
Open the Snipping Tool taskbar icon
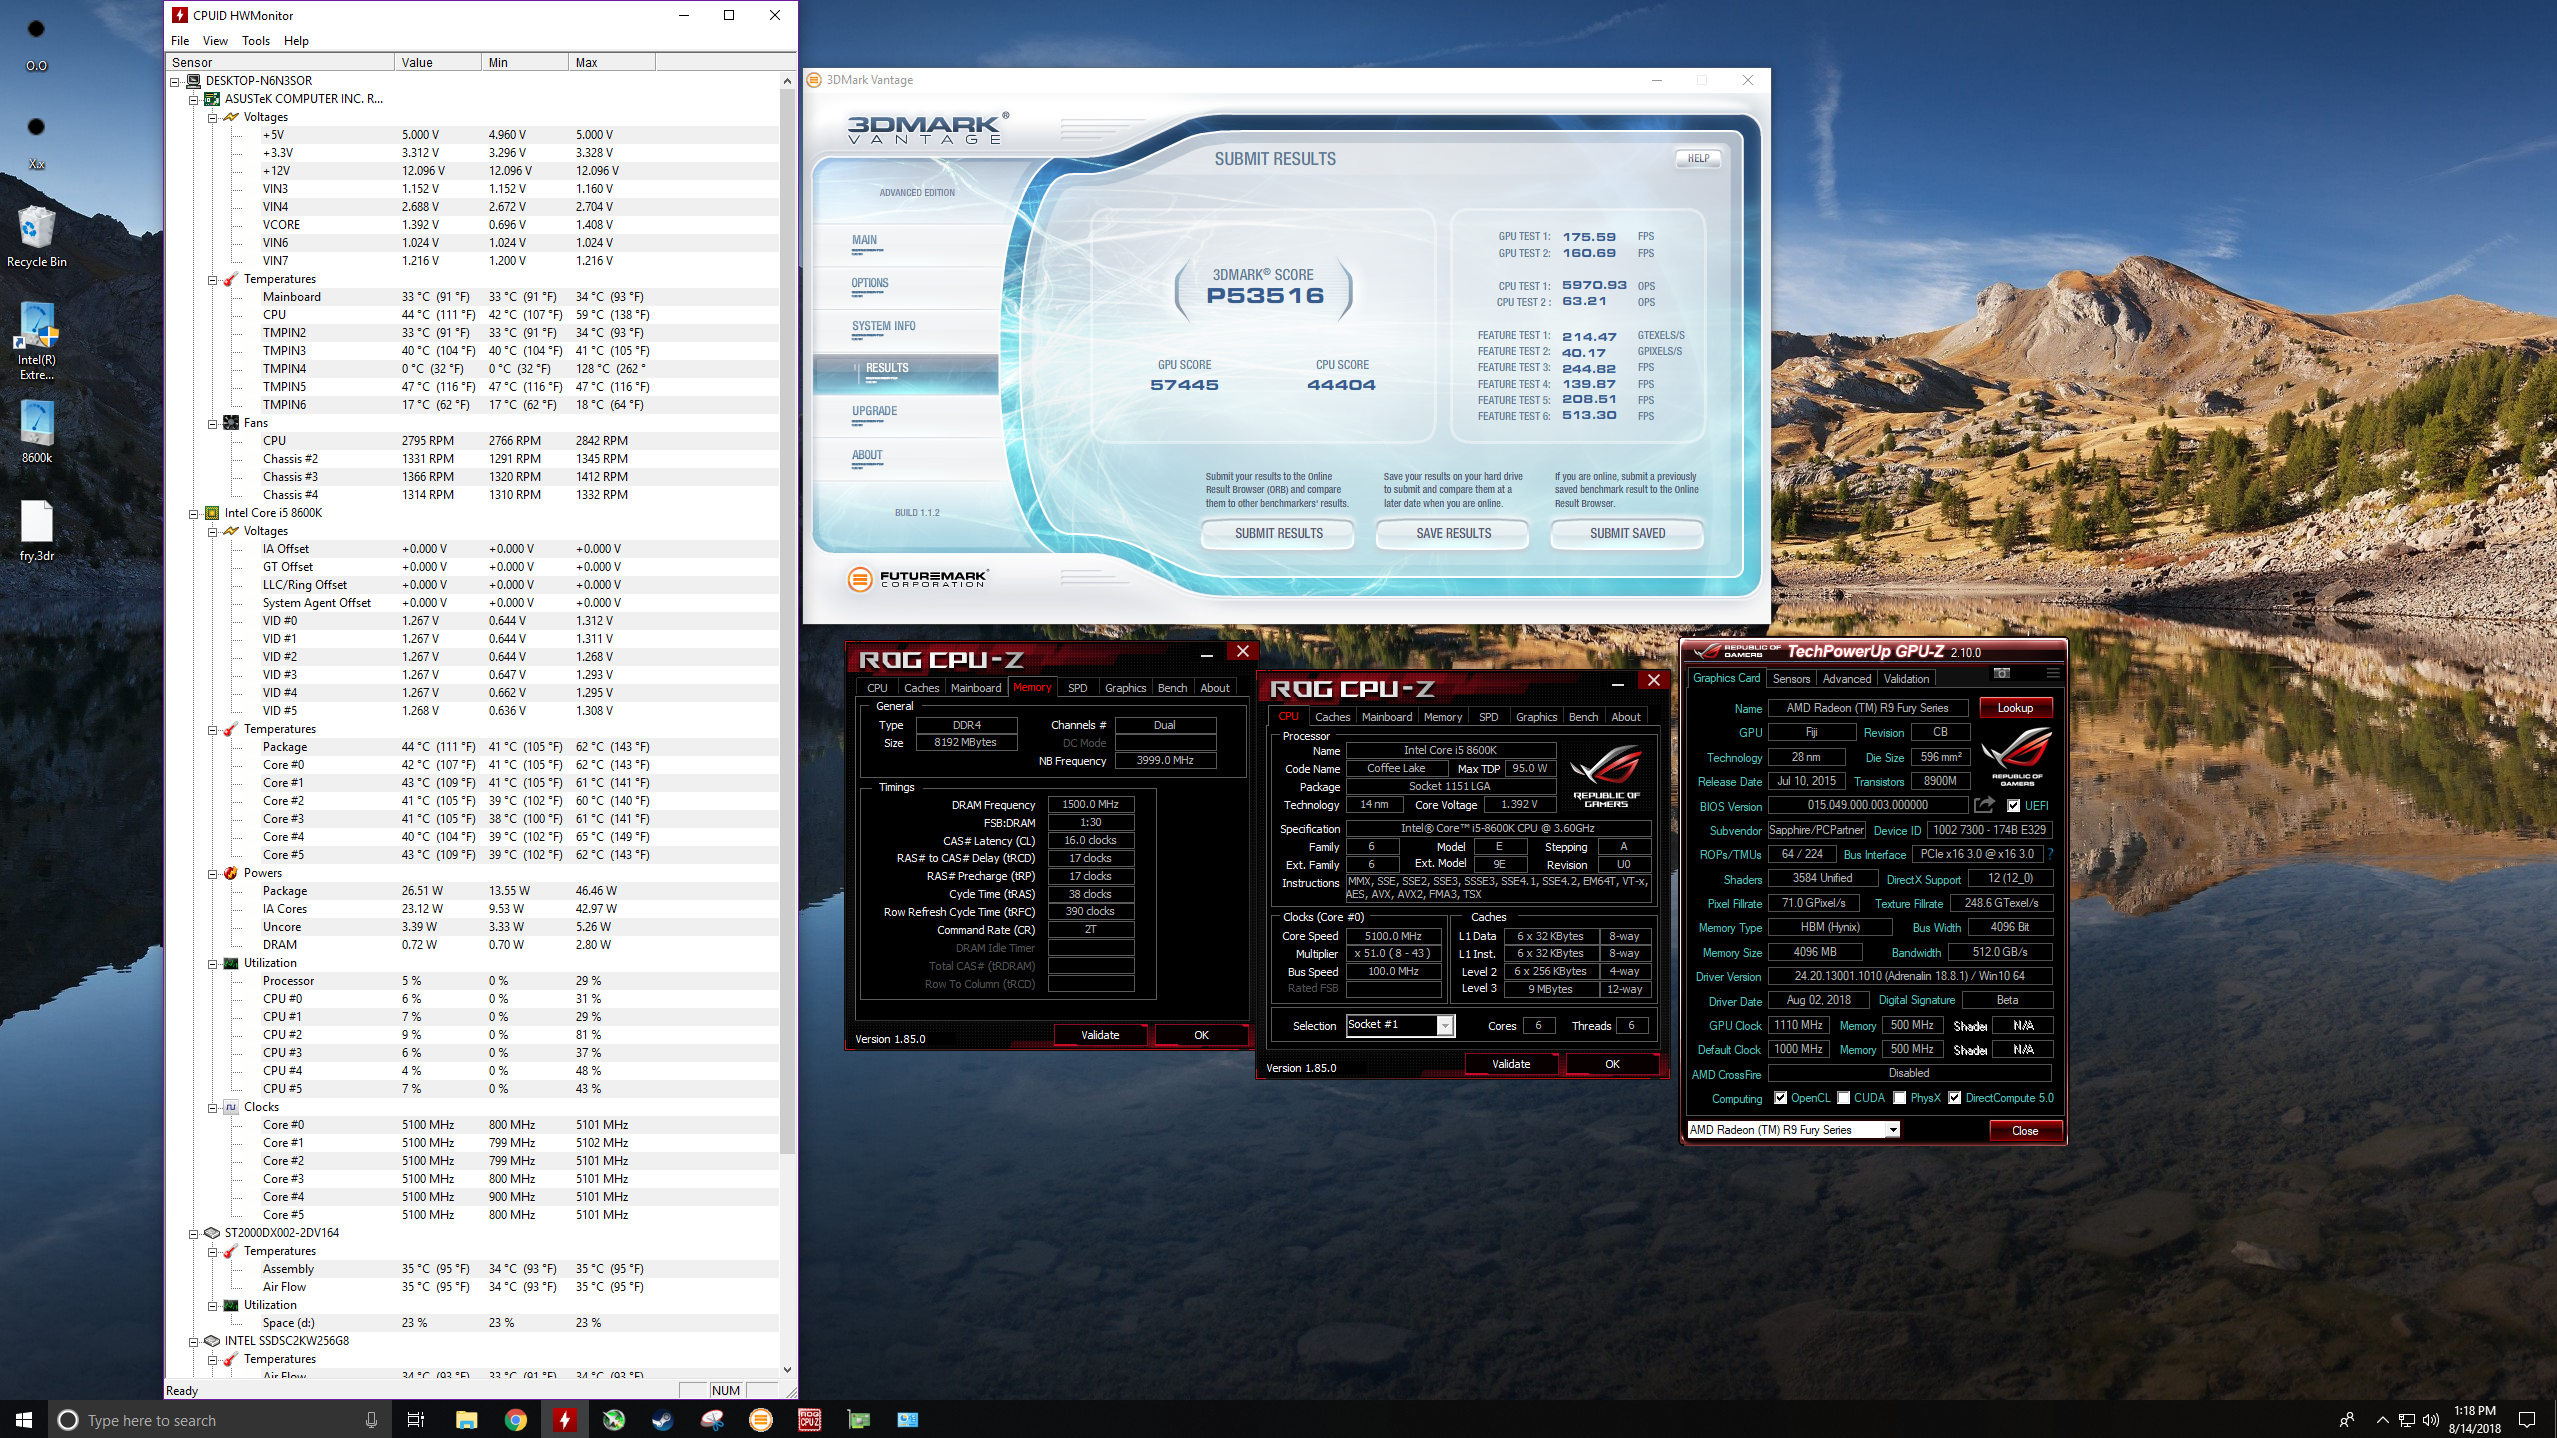712,1420
